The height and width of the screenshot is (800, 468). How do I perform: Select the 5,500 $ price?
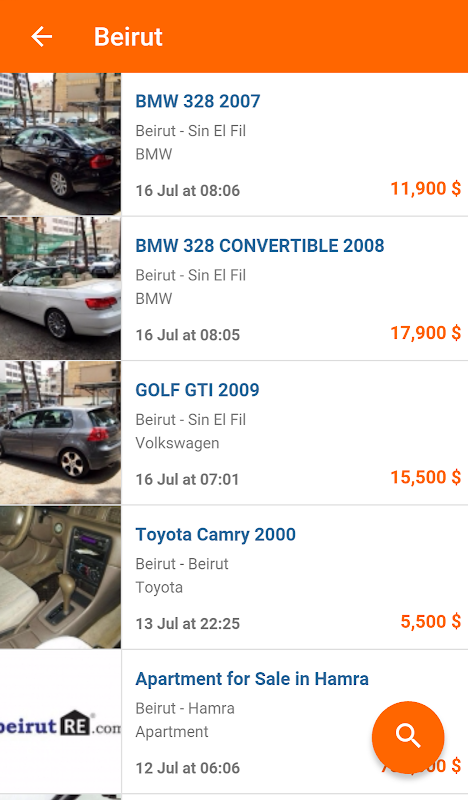pos(431,621)
